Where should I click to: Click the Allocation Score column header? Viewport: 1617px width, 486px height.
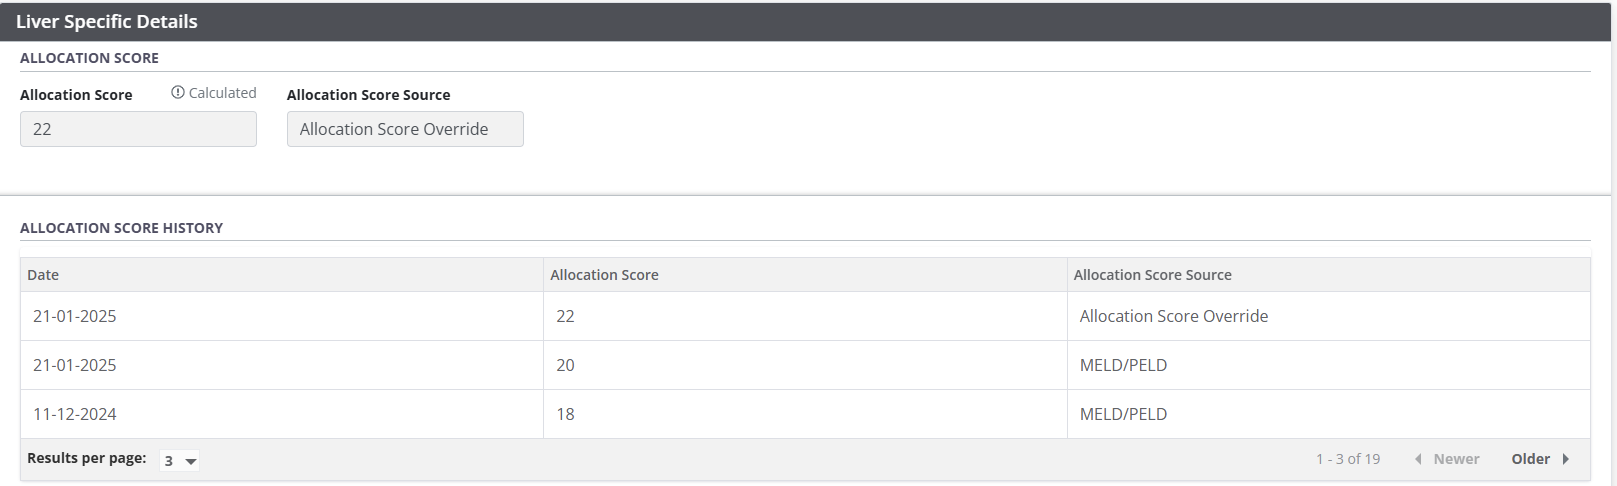[604, 275]
